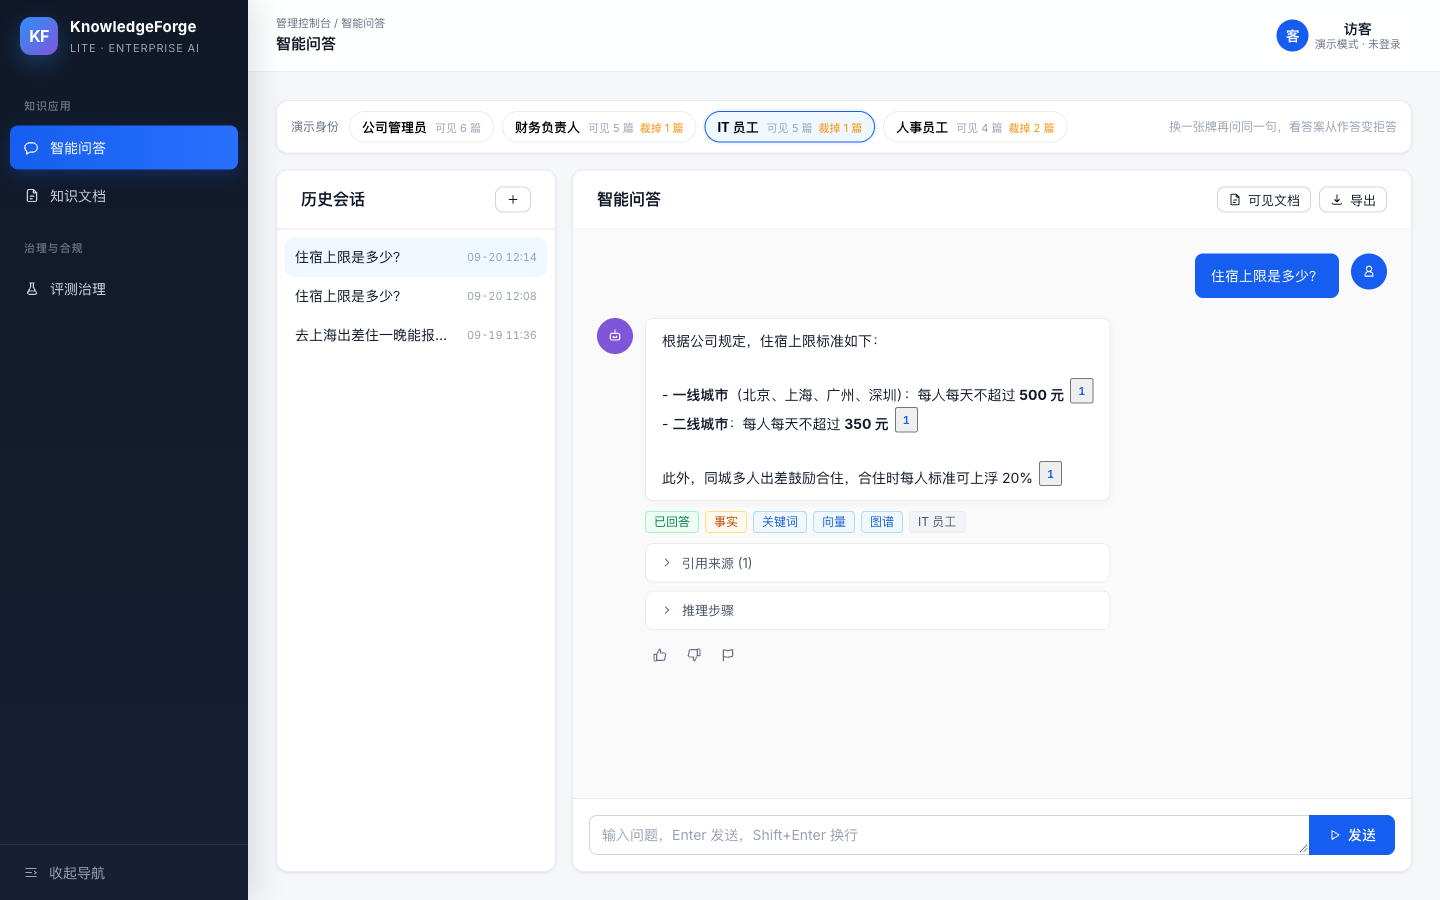
Task: Expand 推理步骤 section
Action: pyautogui.click(x=877, y=610)
